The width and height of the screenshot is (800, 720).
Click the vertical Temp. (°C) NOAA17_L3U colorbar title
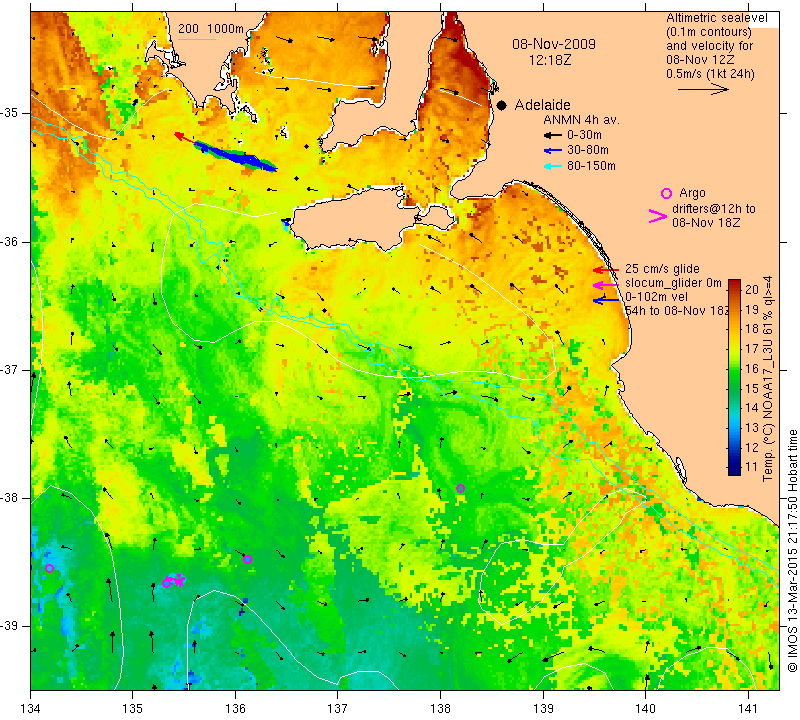(x=767, y=379)
